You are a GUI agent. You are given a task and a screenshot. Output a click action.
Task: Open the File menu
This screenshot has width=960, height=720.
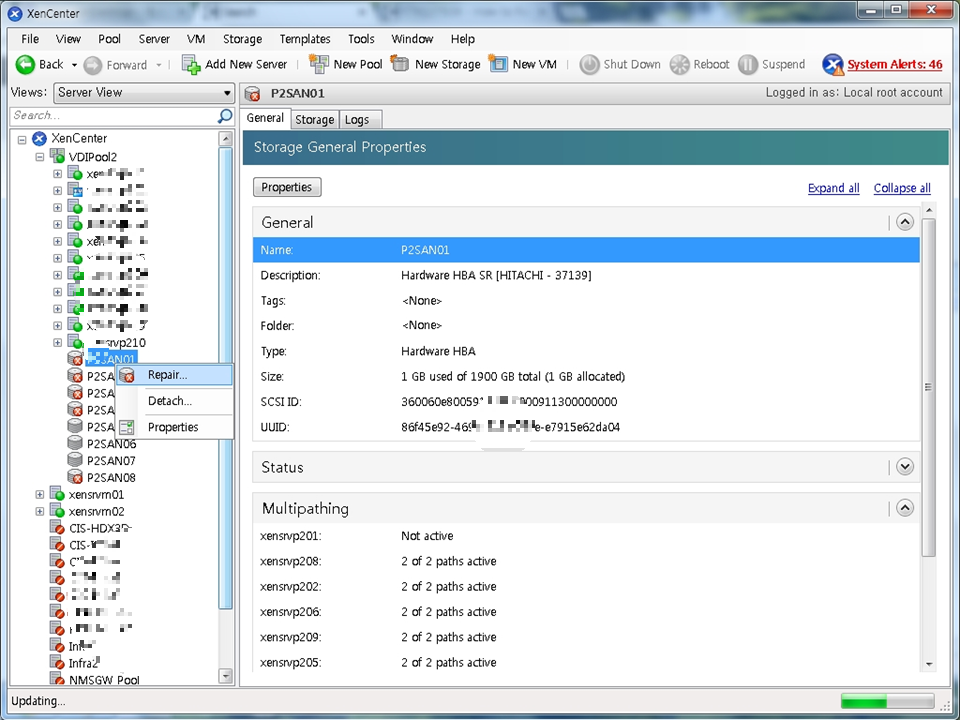point(30,39)
